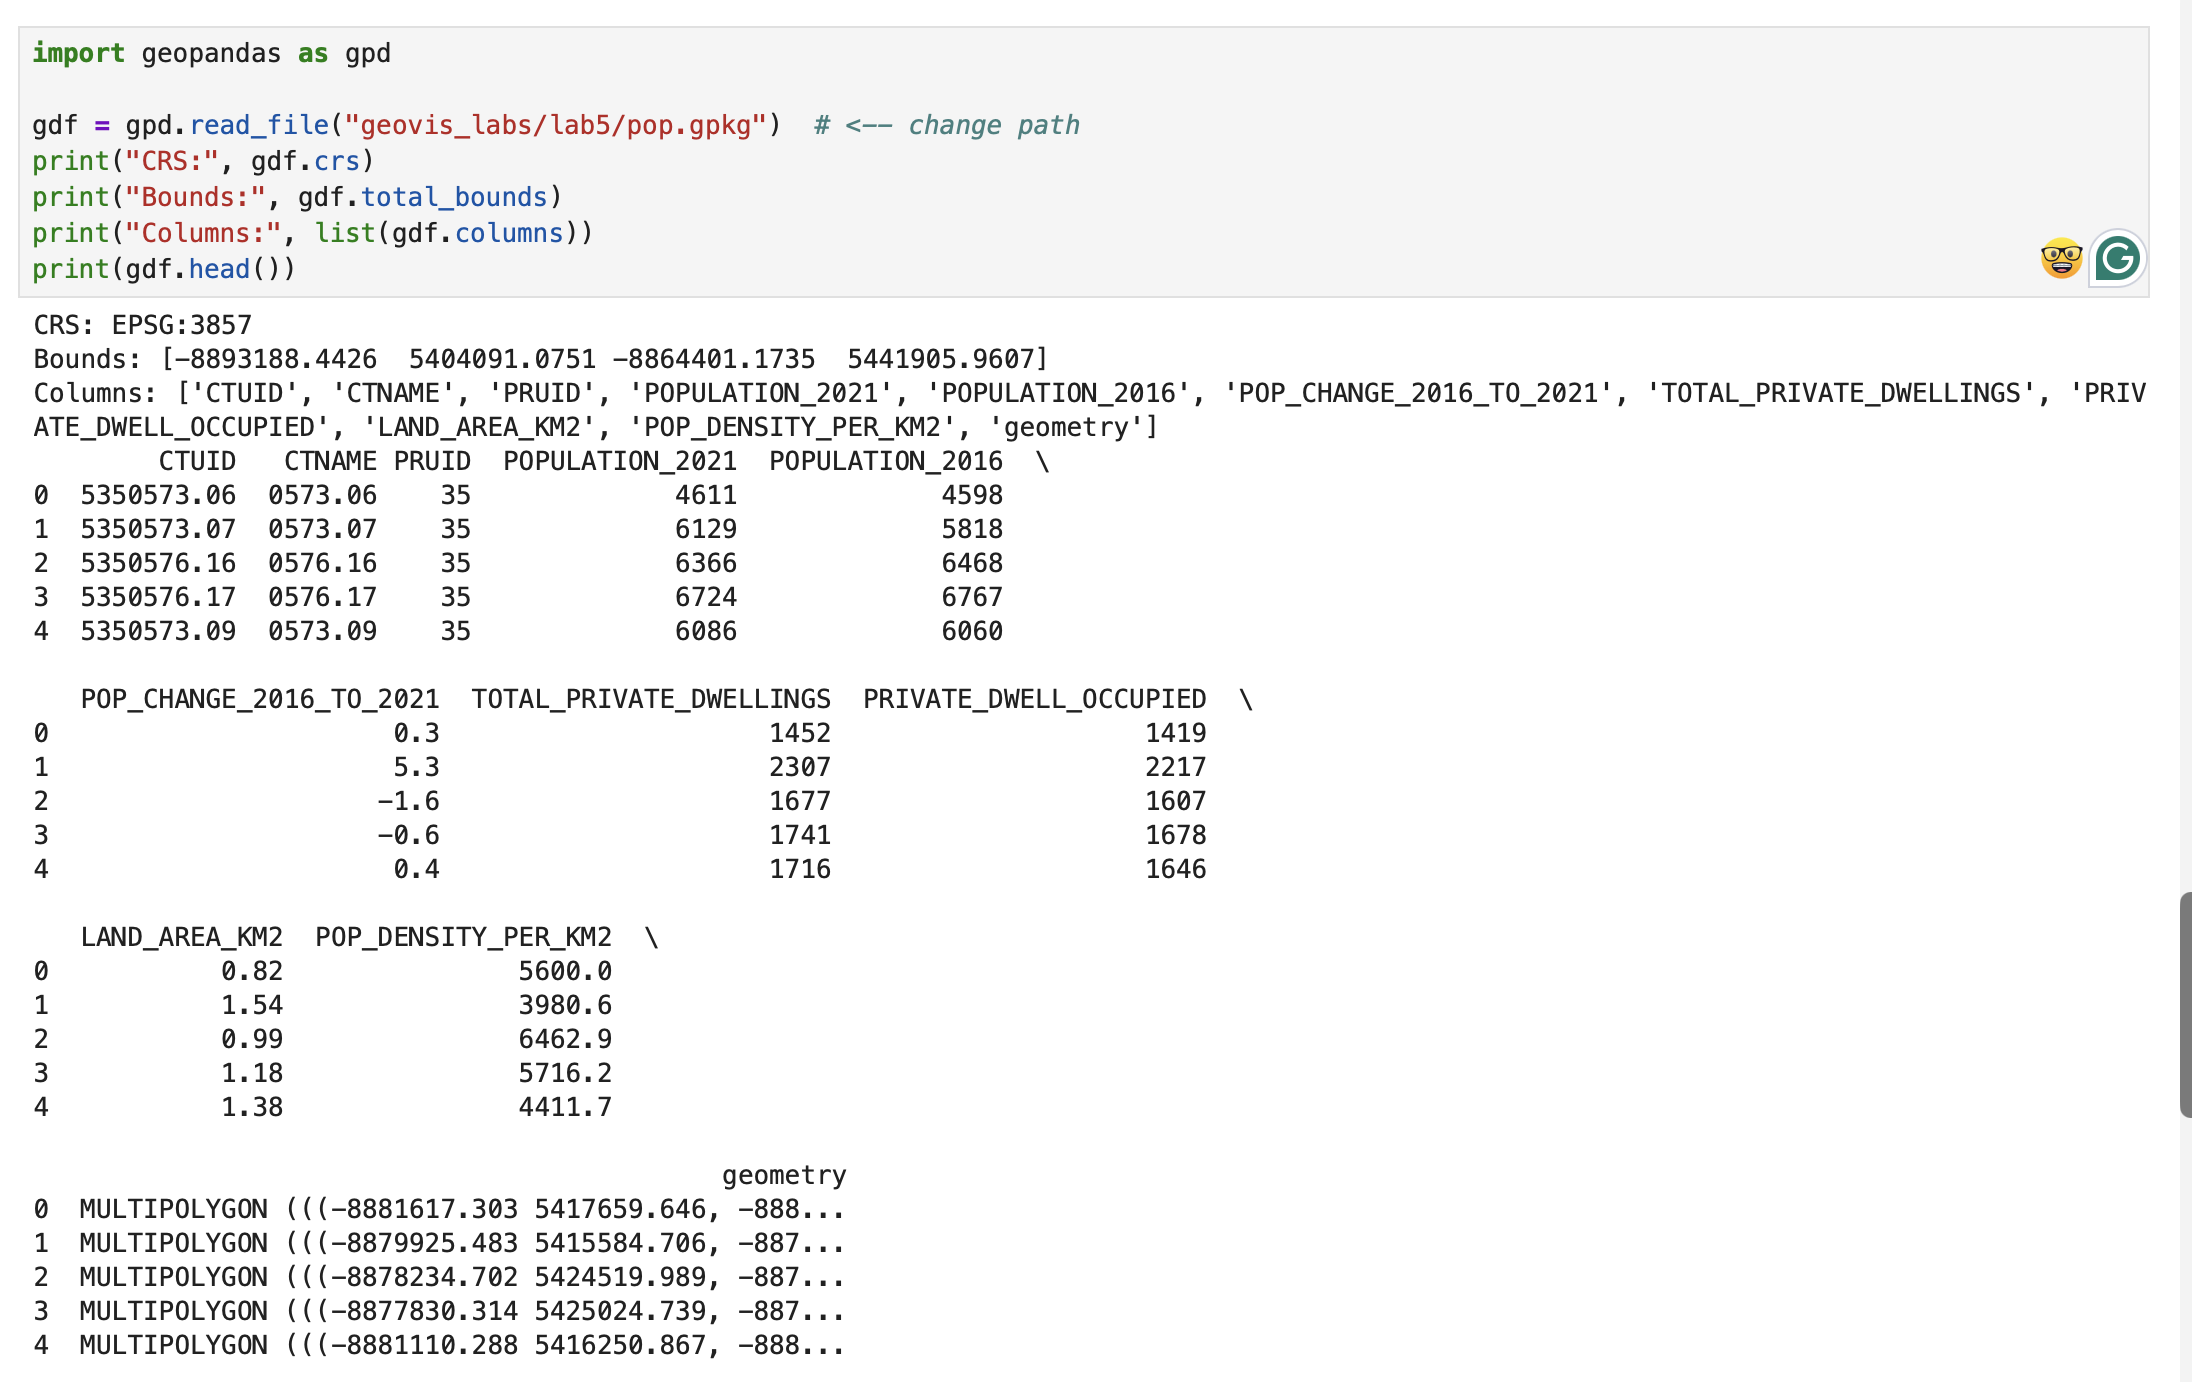The width and height of the screenshot is (2192, 1382).
Task: Click the nerd-face emoji icon
Action: pyautogui.click(x=2061, y=259)
